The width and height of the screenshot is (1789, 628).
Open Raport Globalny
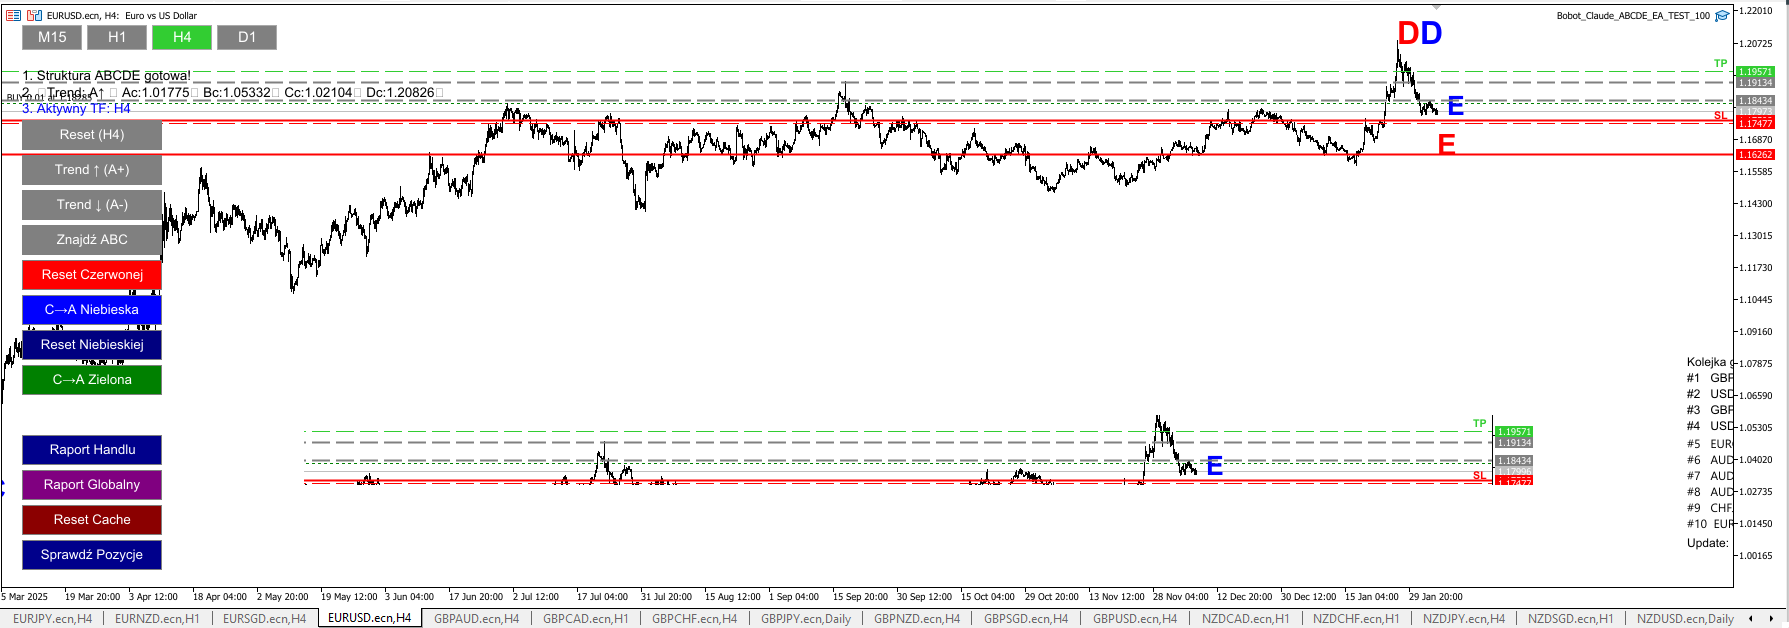[92, 485]
